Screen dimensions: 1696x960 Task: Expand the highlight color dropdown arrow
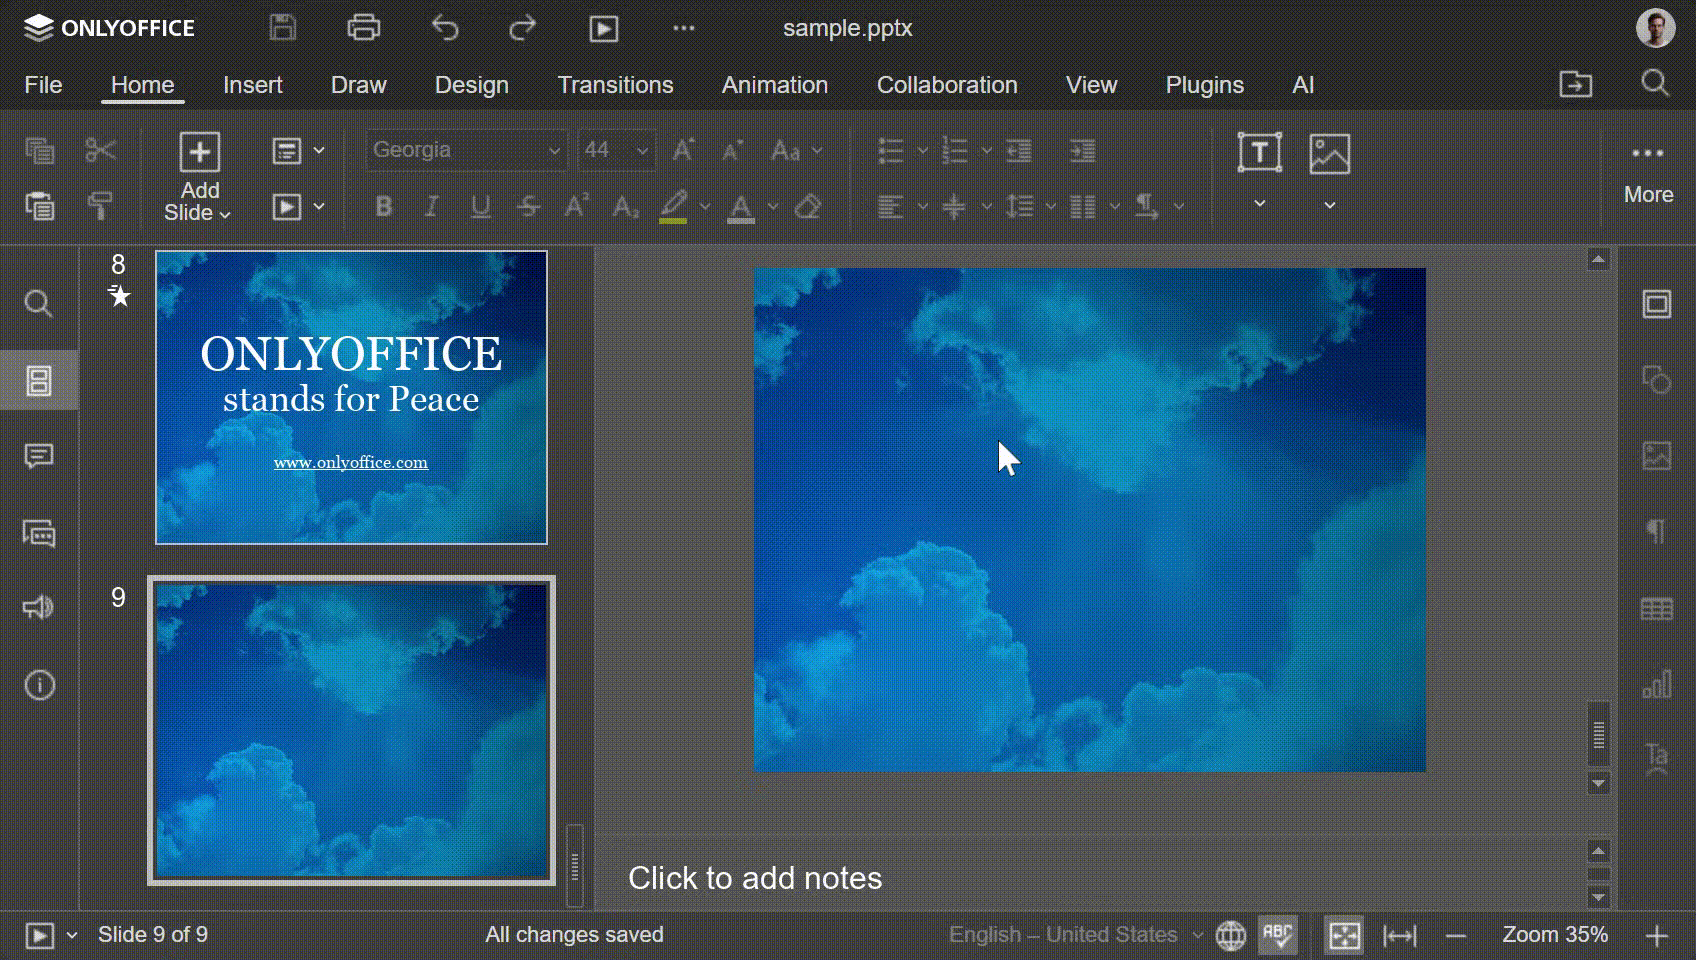point(705,207)
